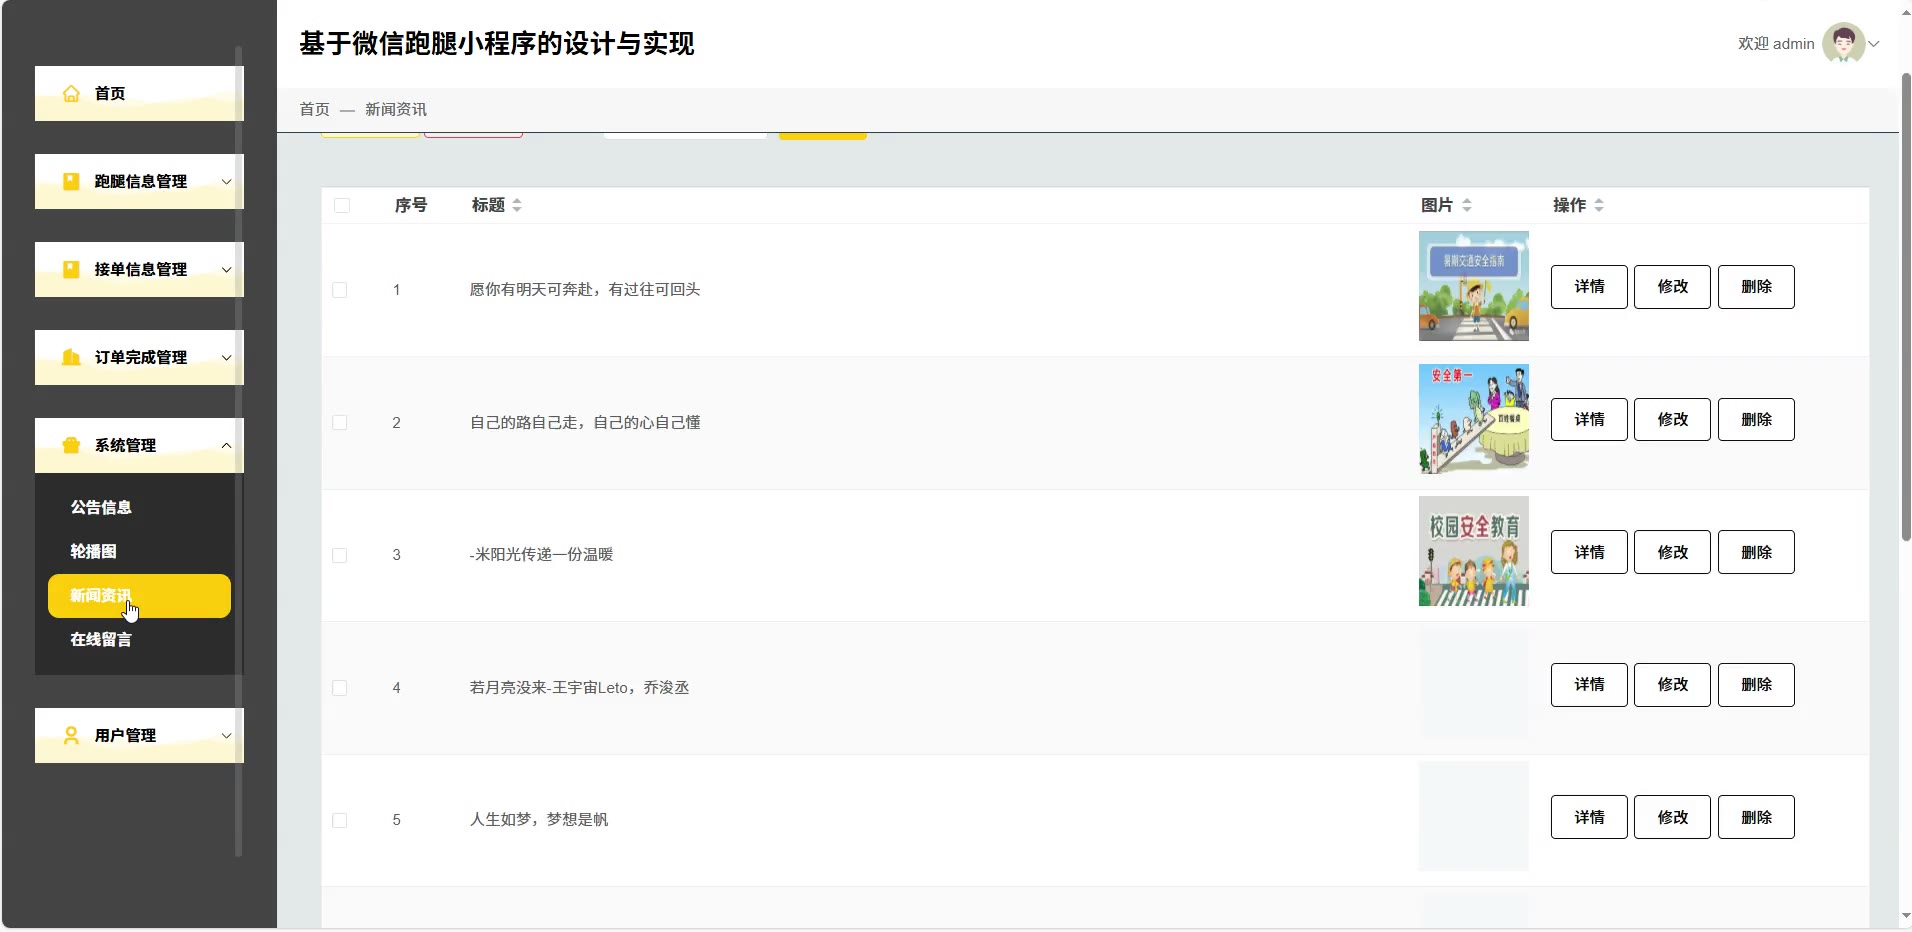
Task: Click the title 愿你有明天可奔赴，有过往可回头
Action: pyautogui.click(x=585, y=290)
